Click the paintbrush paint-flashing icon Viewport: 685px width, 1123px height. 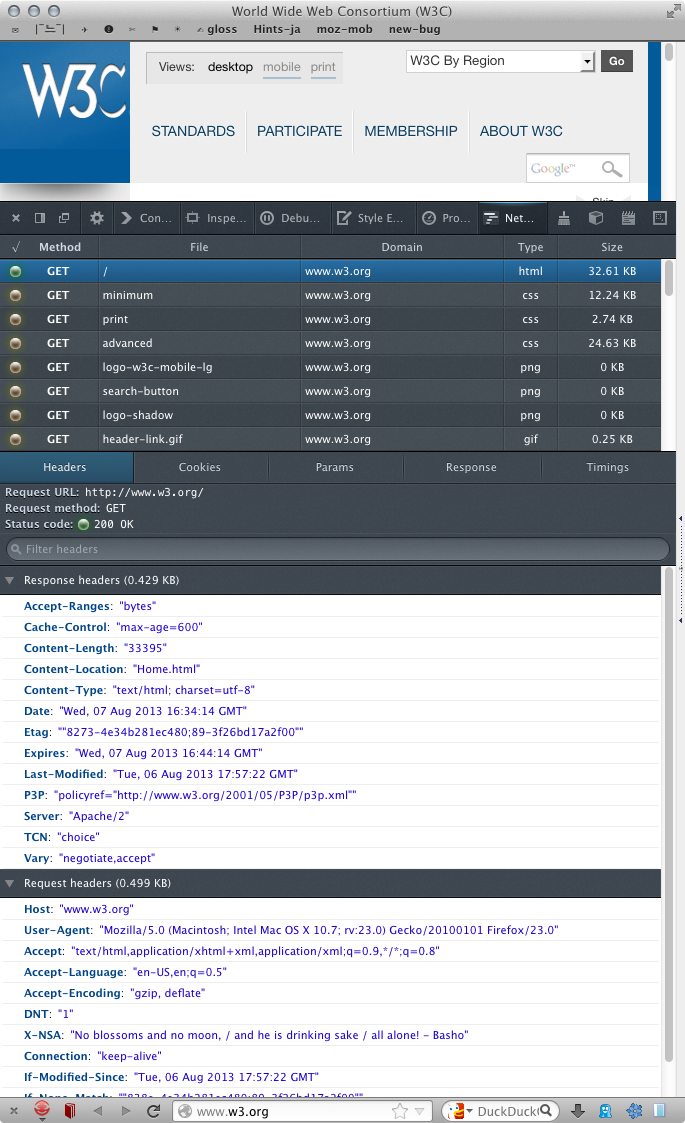[x=564, y=218]
